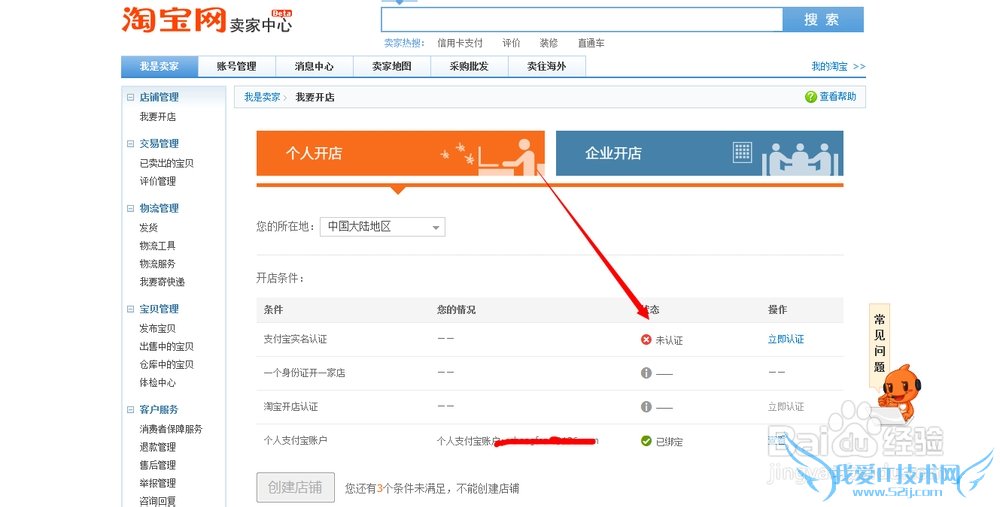Click the red unverified status icon
The image size is (1000, 507).
(x=646, y=340)
